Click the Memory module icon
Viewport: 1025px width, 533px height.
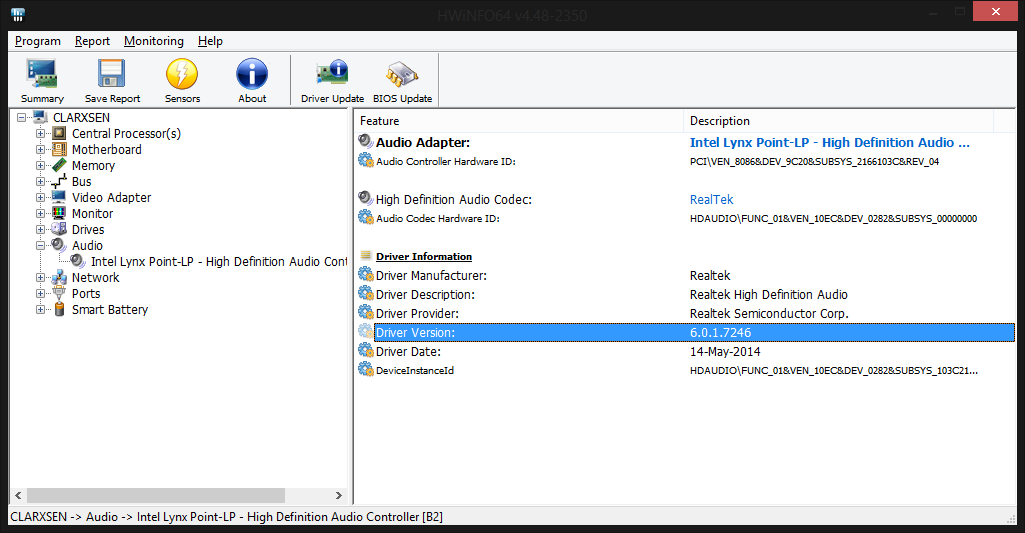tap(59, 165)
